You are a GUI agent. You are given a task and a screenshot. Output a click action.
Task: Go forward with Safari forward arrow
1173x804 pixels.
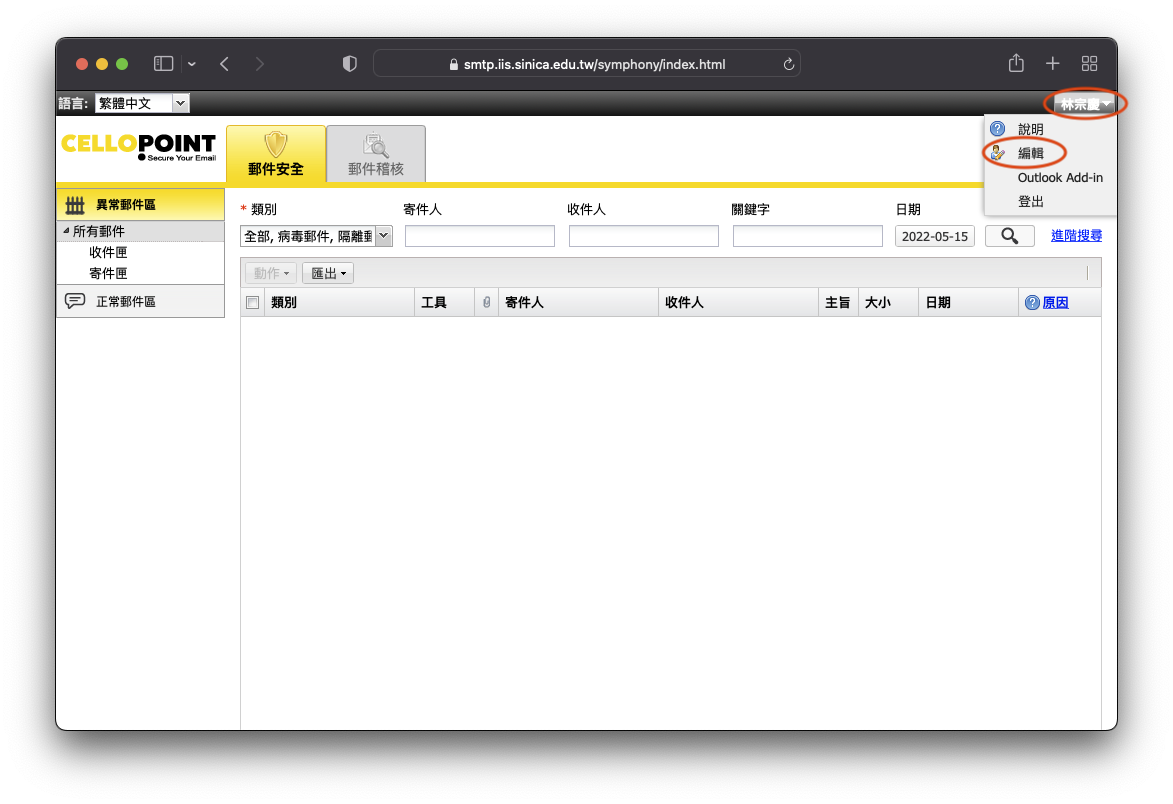pos(260,64)
